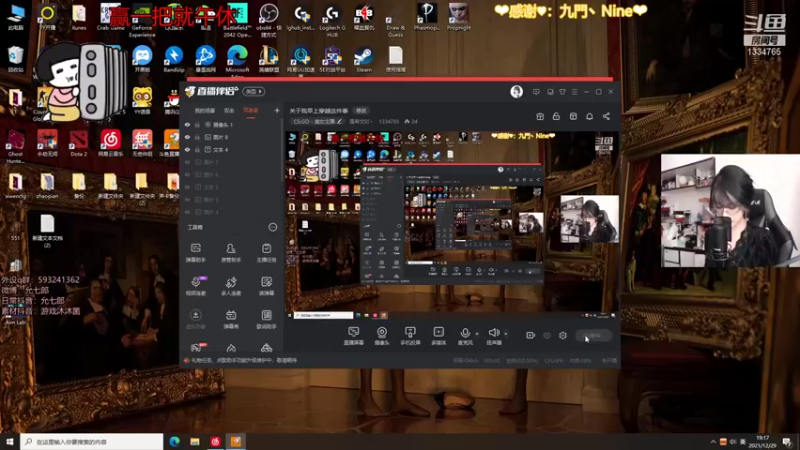Select the 文本 5 source row

[x=232, y=187]
